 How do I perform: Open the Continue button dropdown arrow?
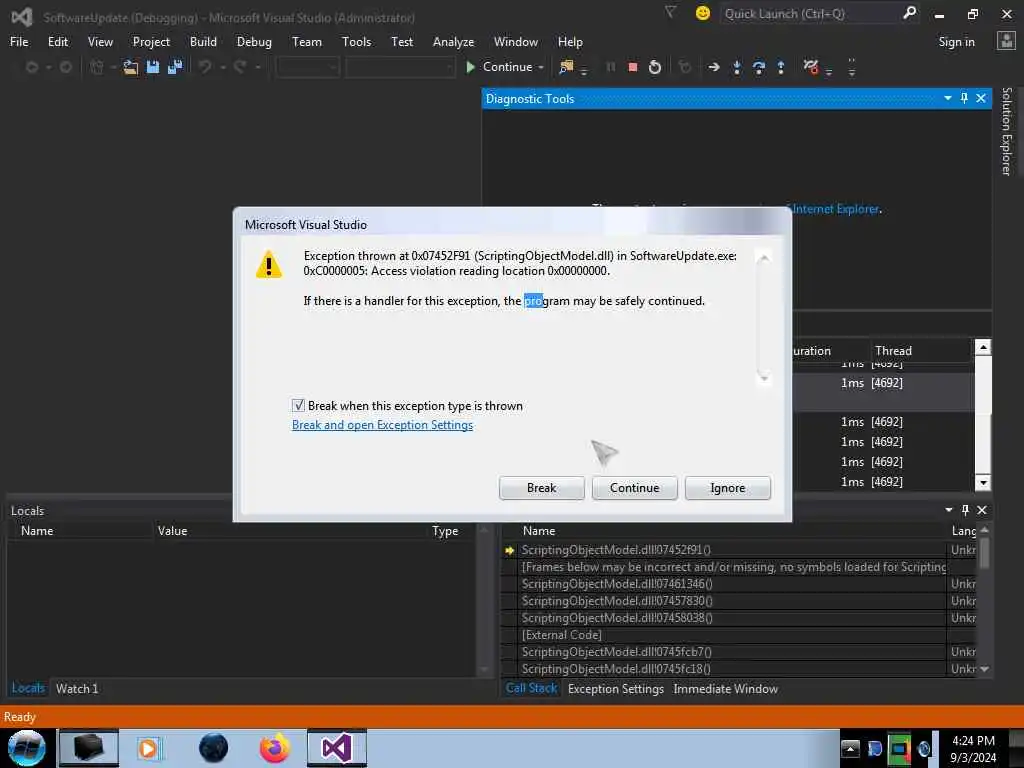pos(541,67)
